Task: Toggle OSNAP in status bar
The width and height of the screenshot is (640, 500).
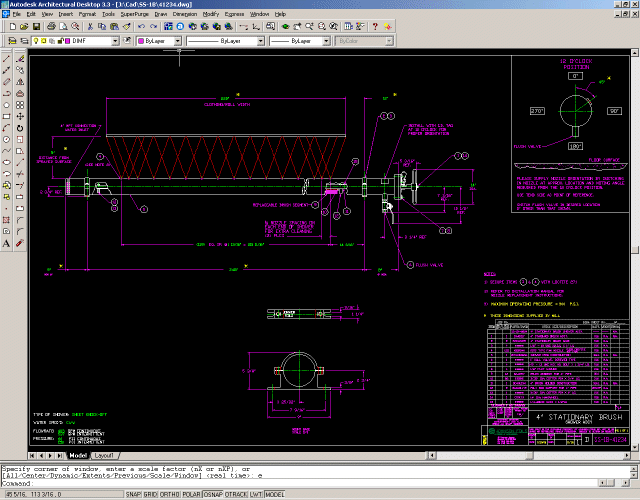Action: click(x=213, y=494)
